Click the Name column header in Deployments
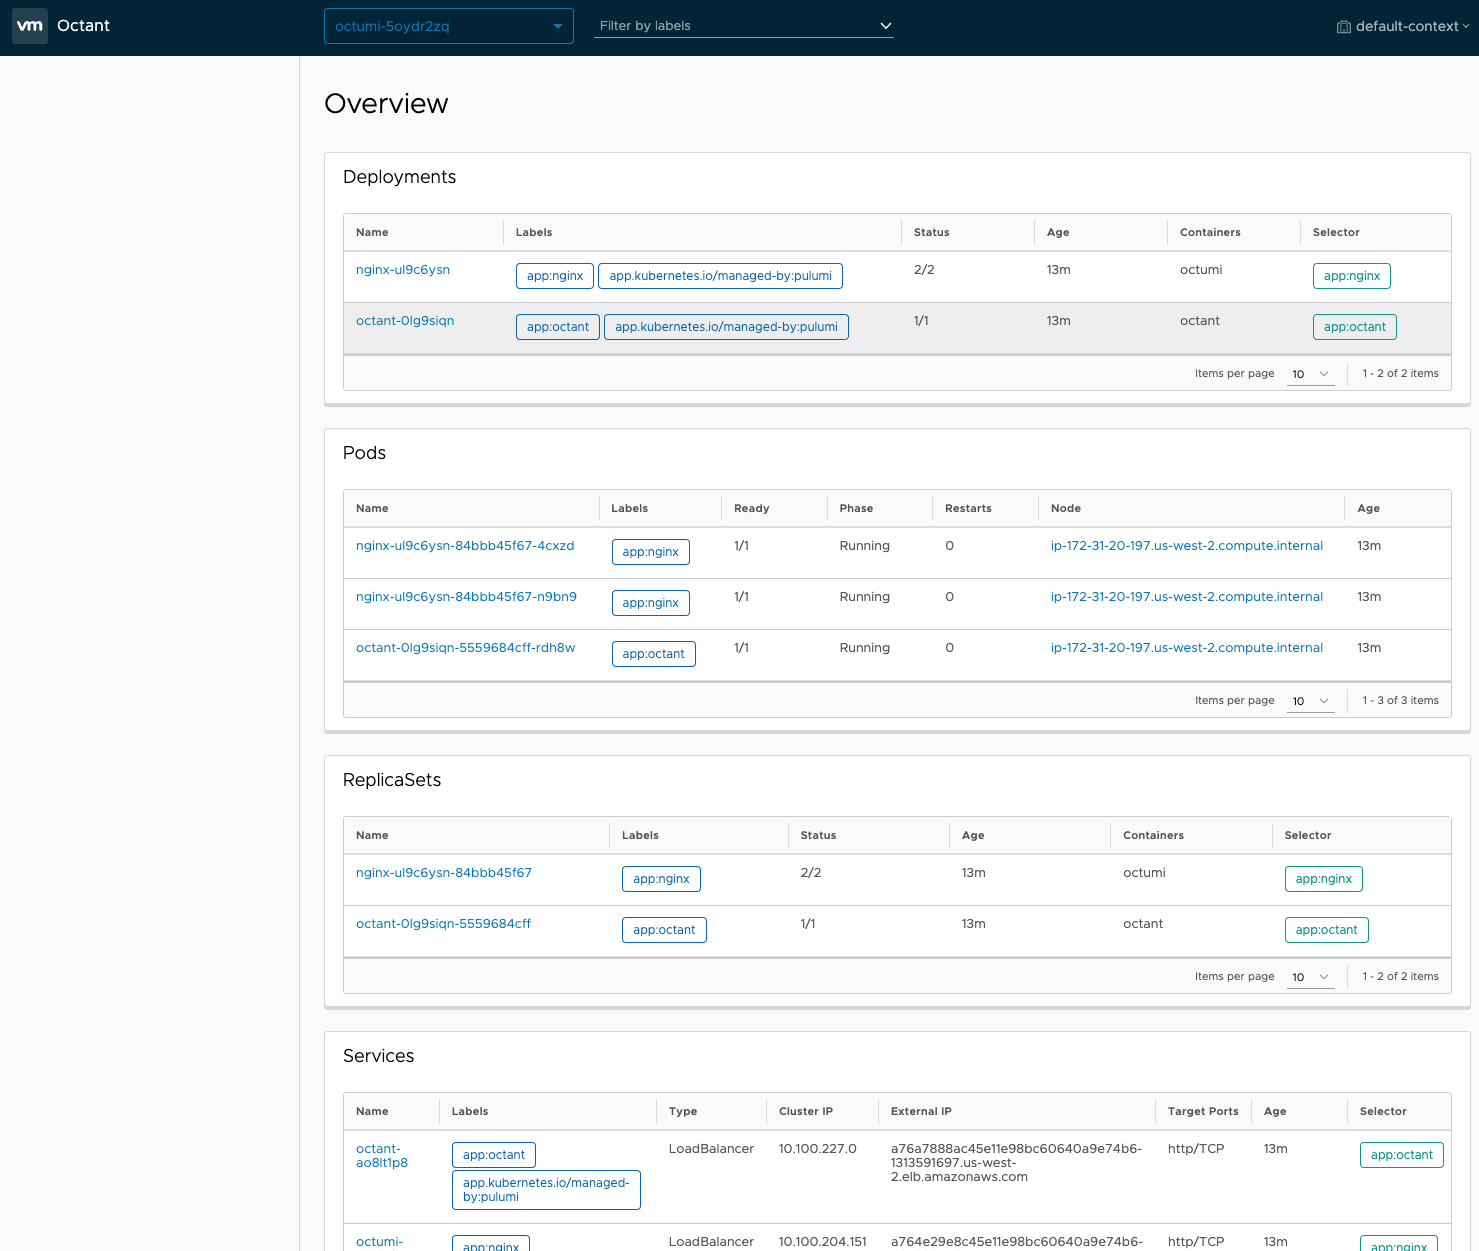Screen dimensions: 1479x1251 372,233
